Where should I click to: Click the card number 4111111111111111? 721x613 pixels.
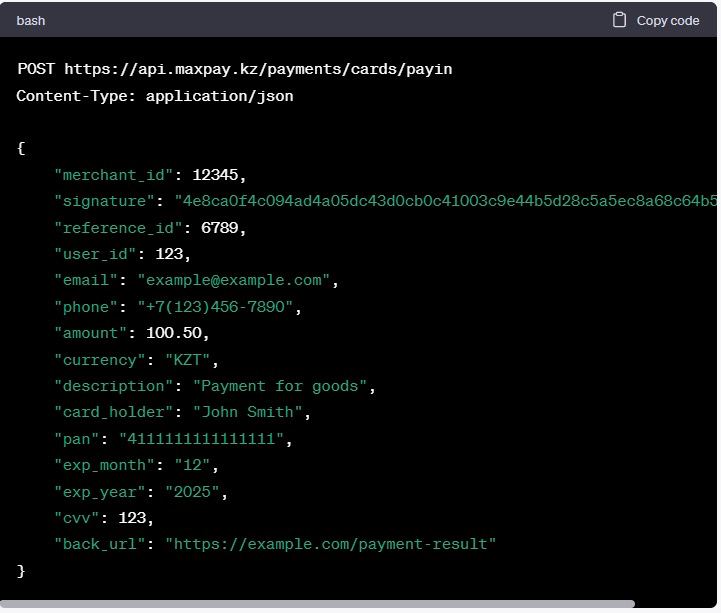point(201,439)
